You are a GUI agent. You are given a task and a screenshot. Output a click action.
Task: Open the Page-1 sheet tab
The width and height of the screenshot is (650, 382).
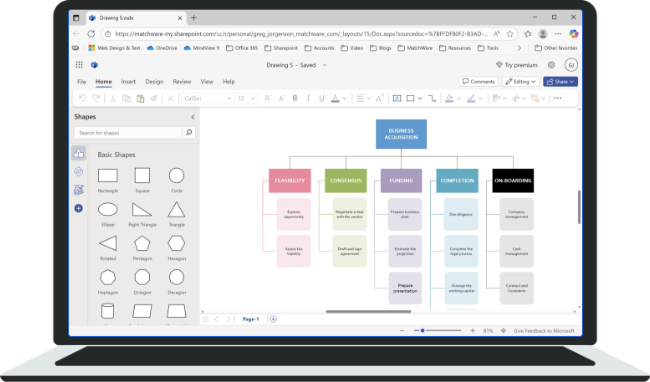(250, 319)
